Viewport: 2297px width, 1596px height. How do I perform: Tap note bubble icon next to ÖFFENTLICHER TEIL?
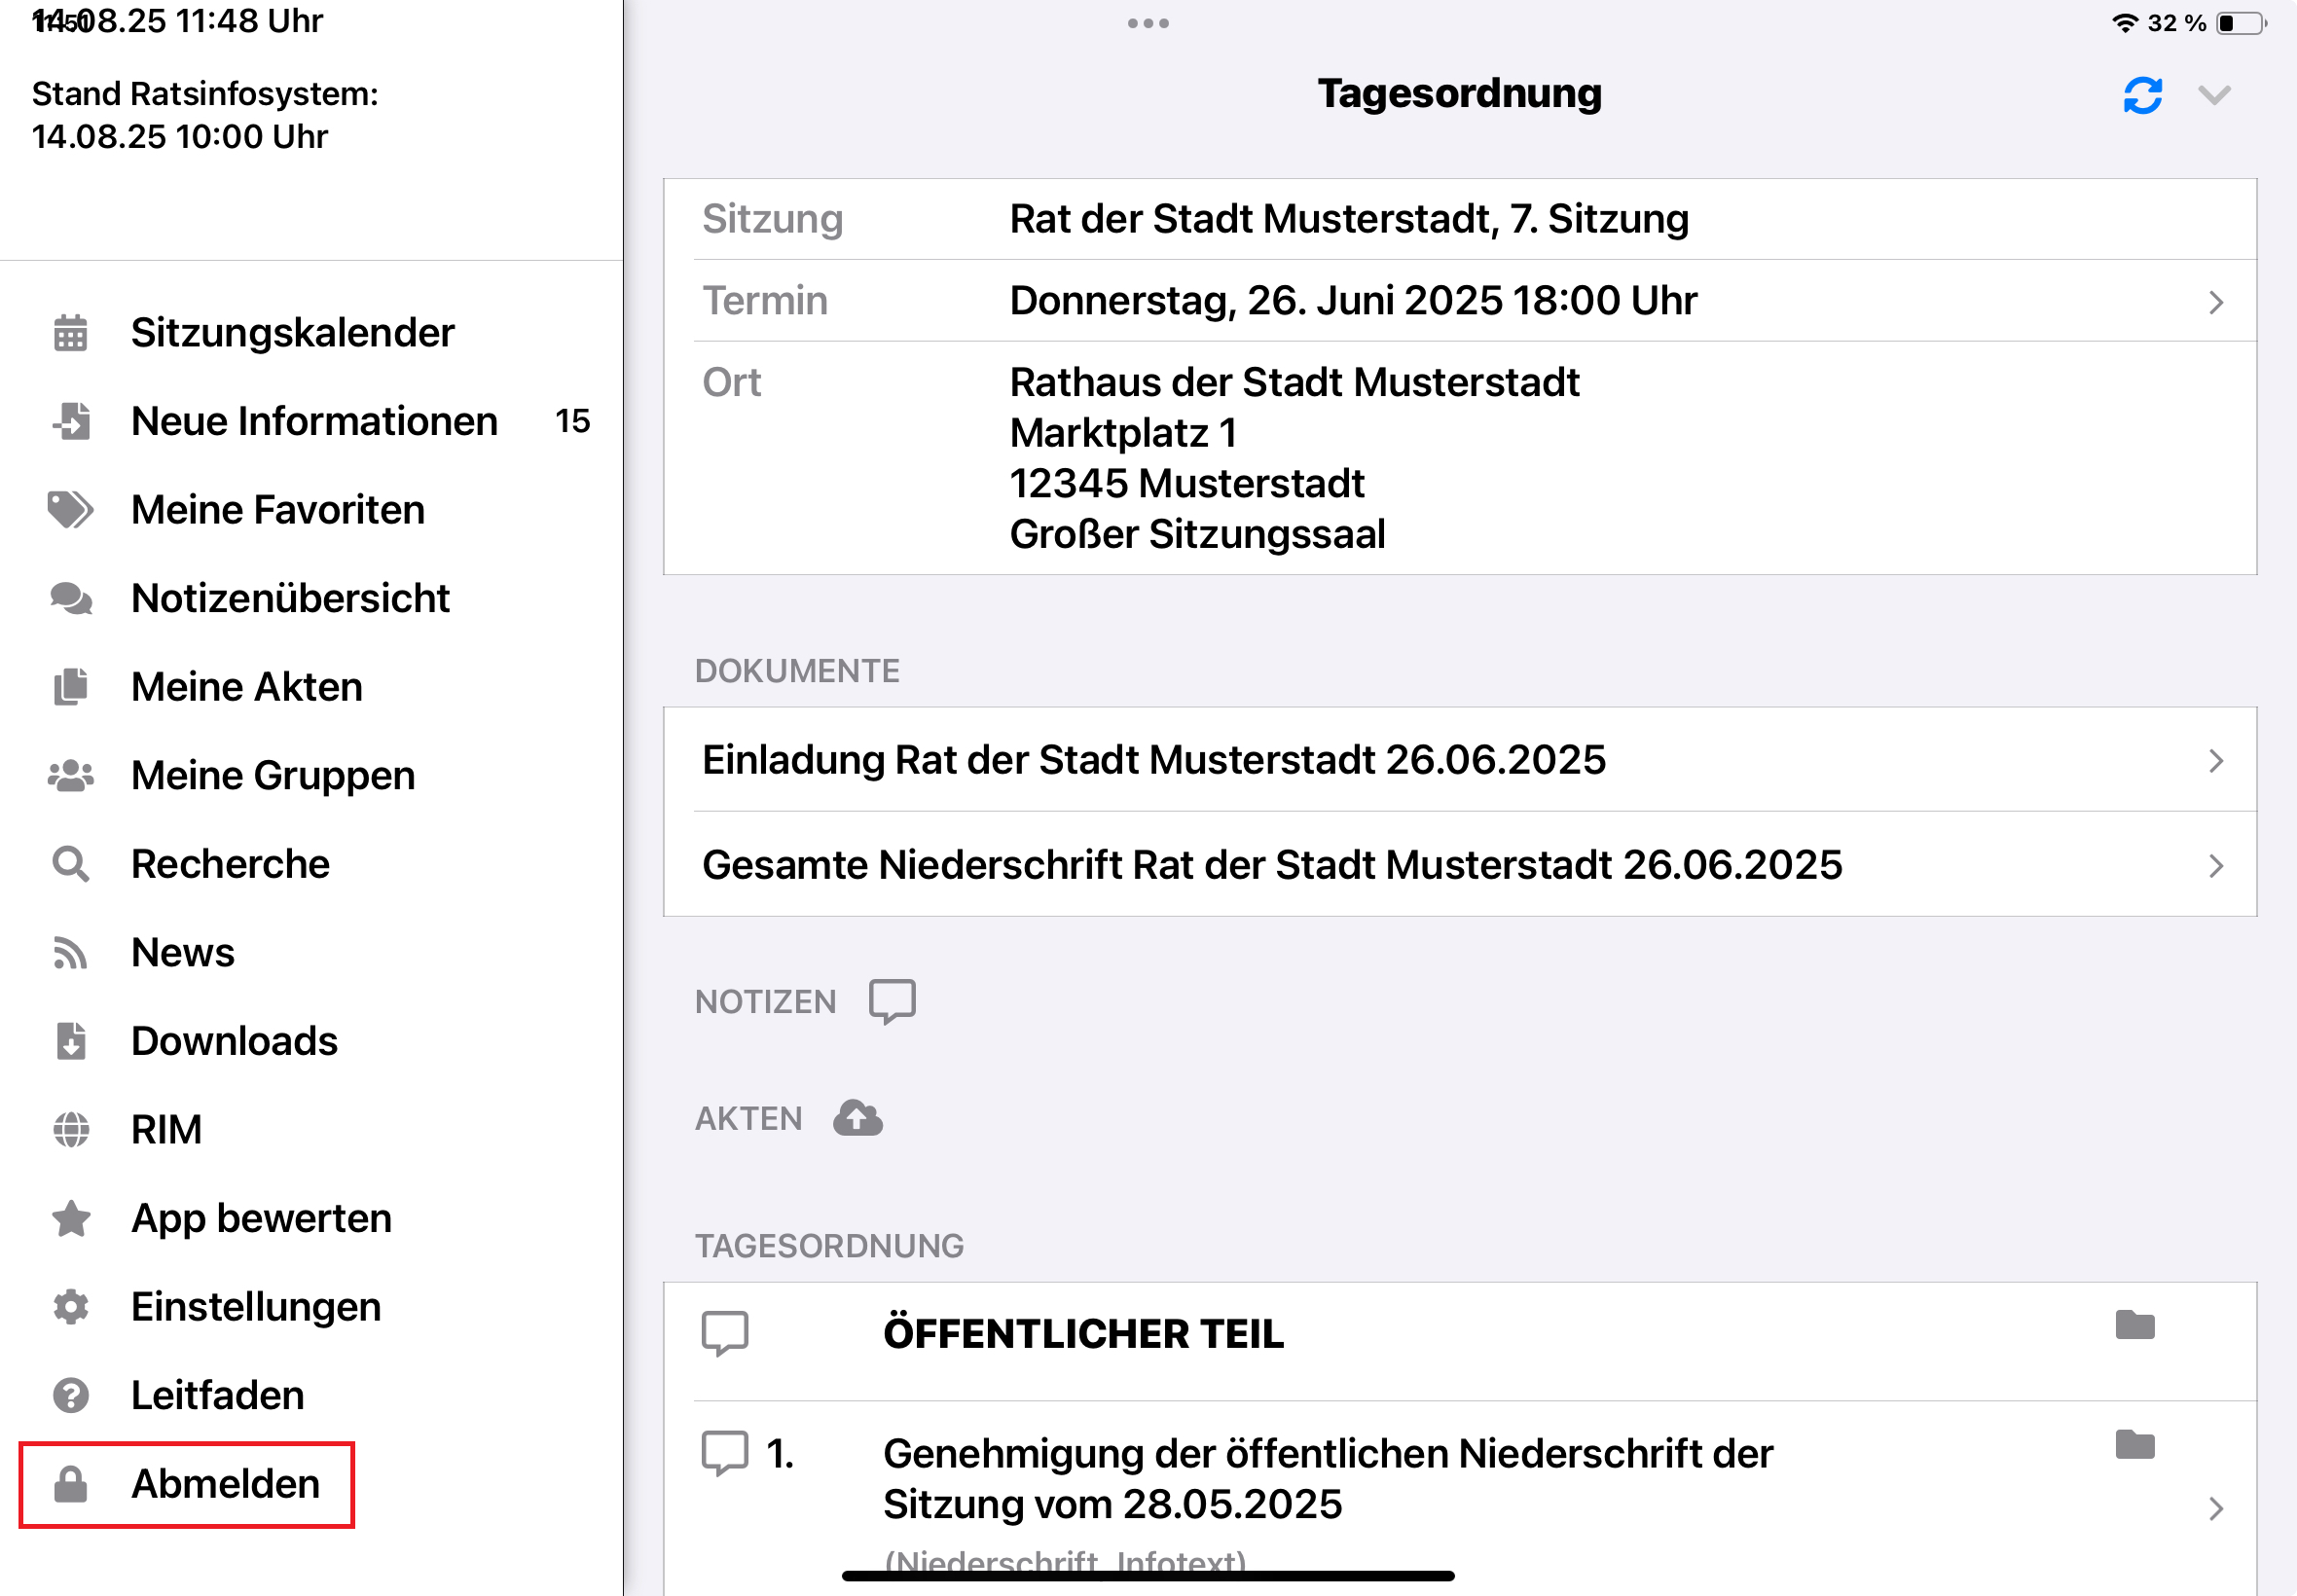pos(725,1333)
